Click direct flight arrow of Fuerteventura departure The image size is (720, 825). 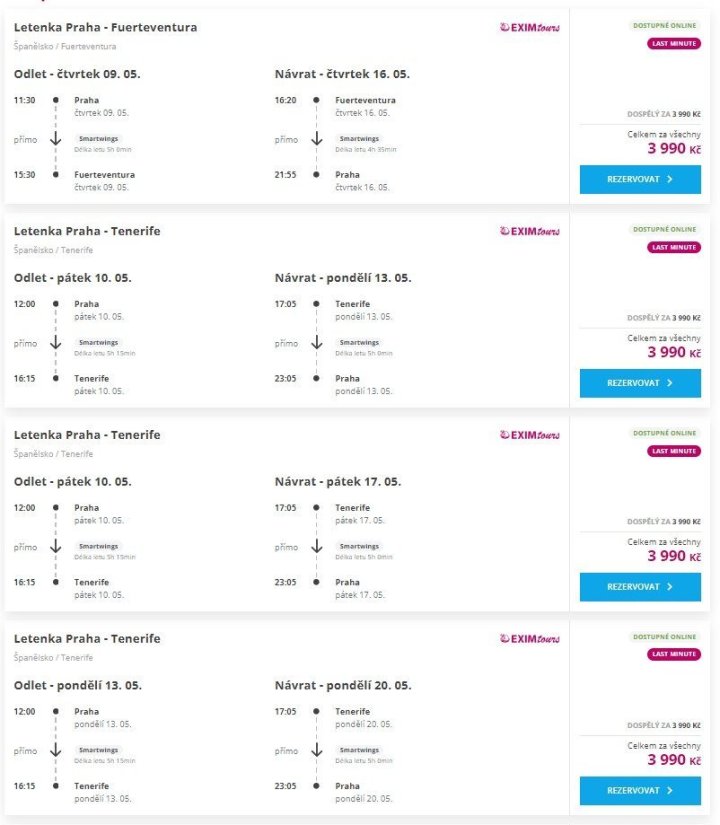point(55,139)
